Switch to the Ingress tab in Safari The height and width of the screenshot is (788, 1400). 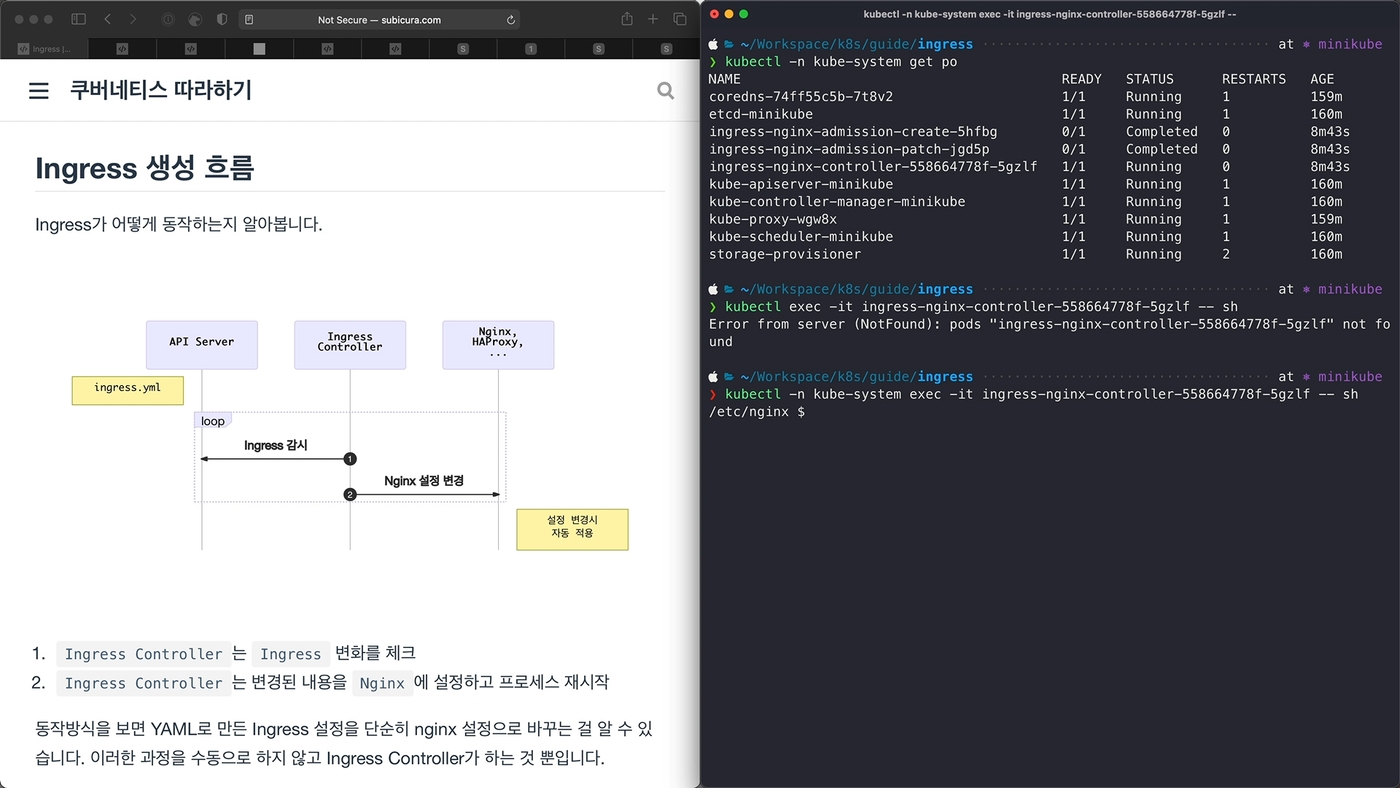[44, 48]
